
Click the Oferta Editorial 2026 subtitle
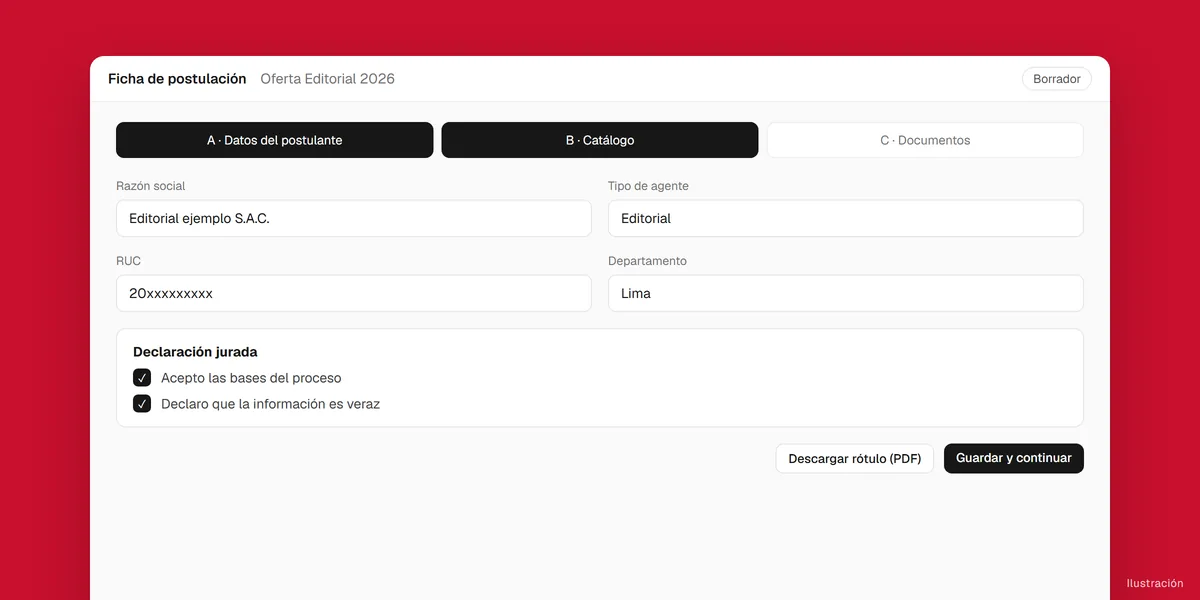click(x=328, y=79)
